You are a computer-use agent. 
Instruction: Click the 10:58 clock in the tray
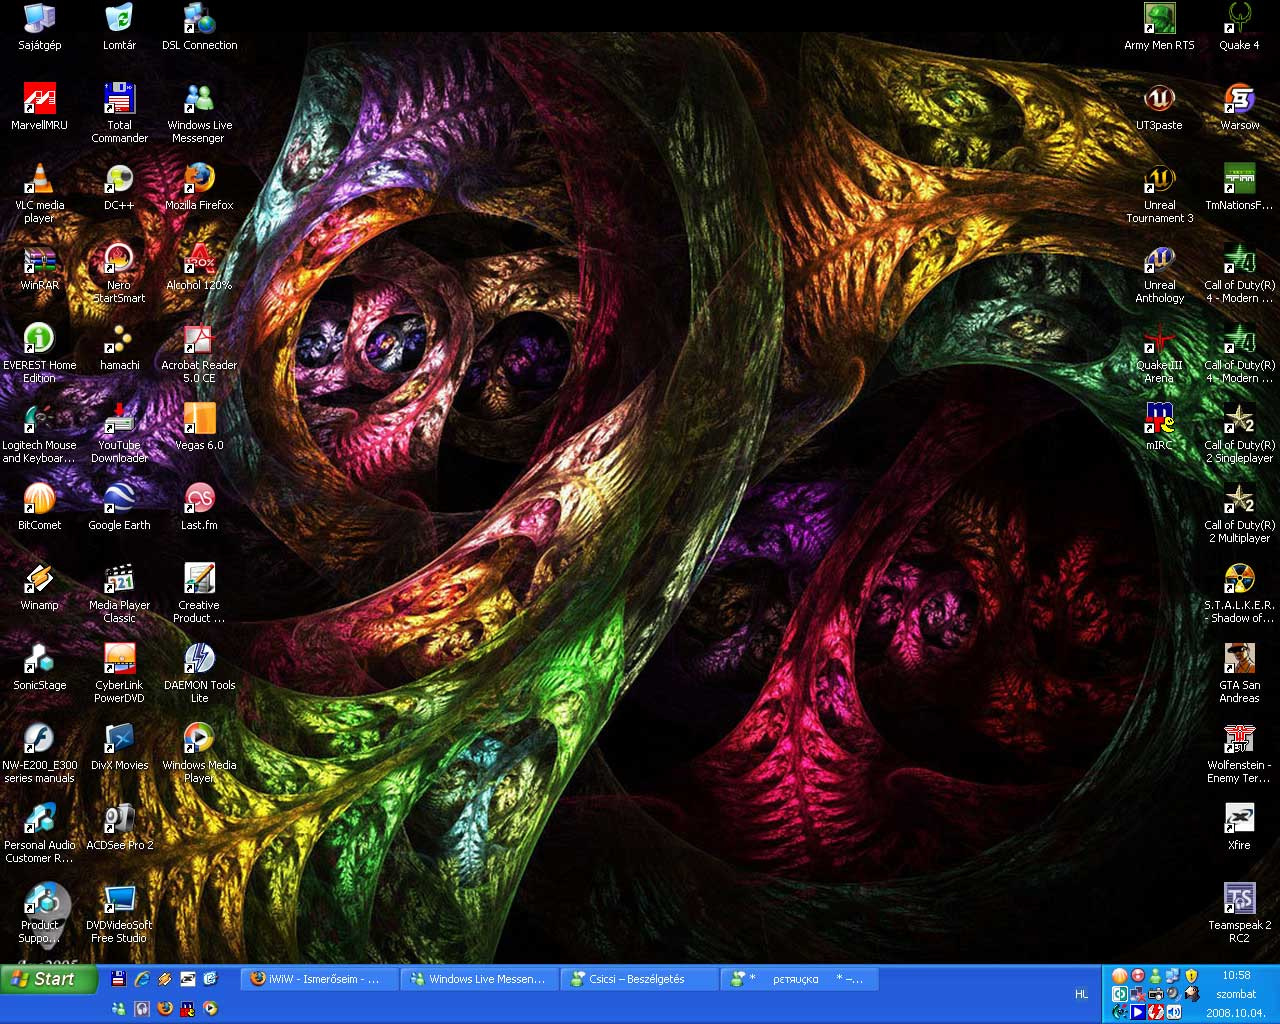click(x=1237, y=975)
